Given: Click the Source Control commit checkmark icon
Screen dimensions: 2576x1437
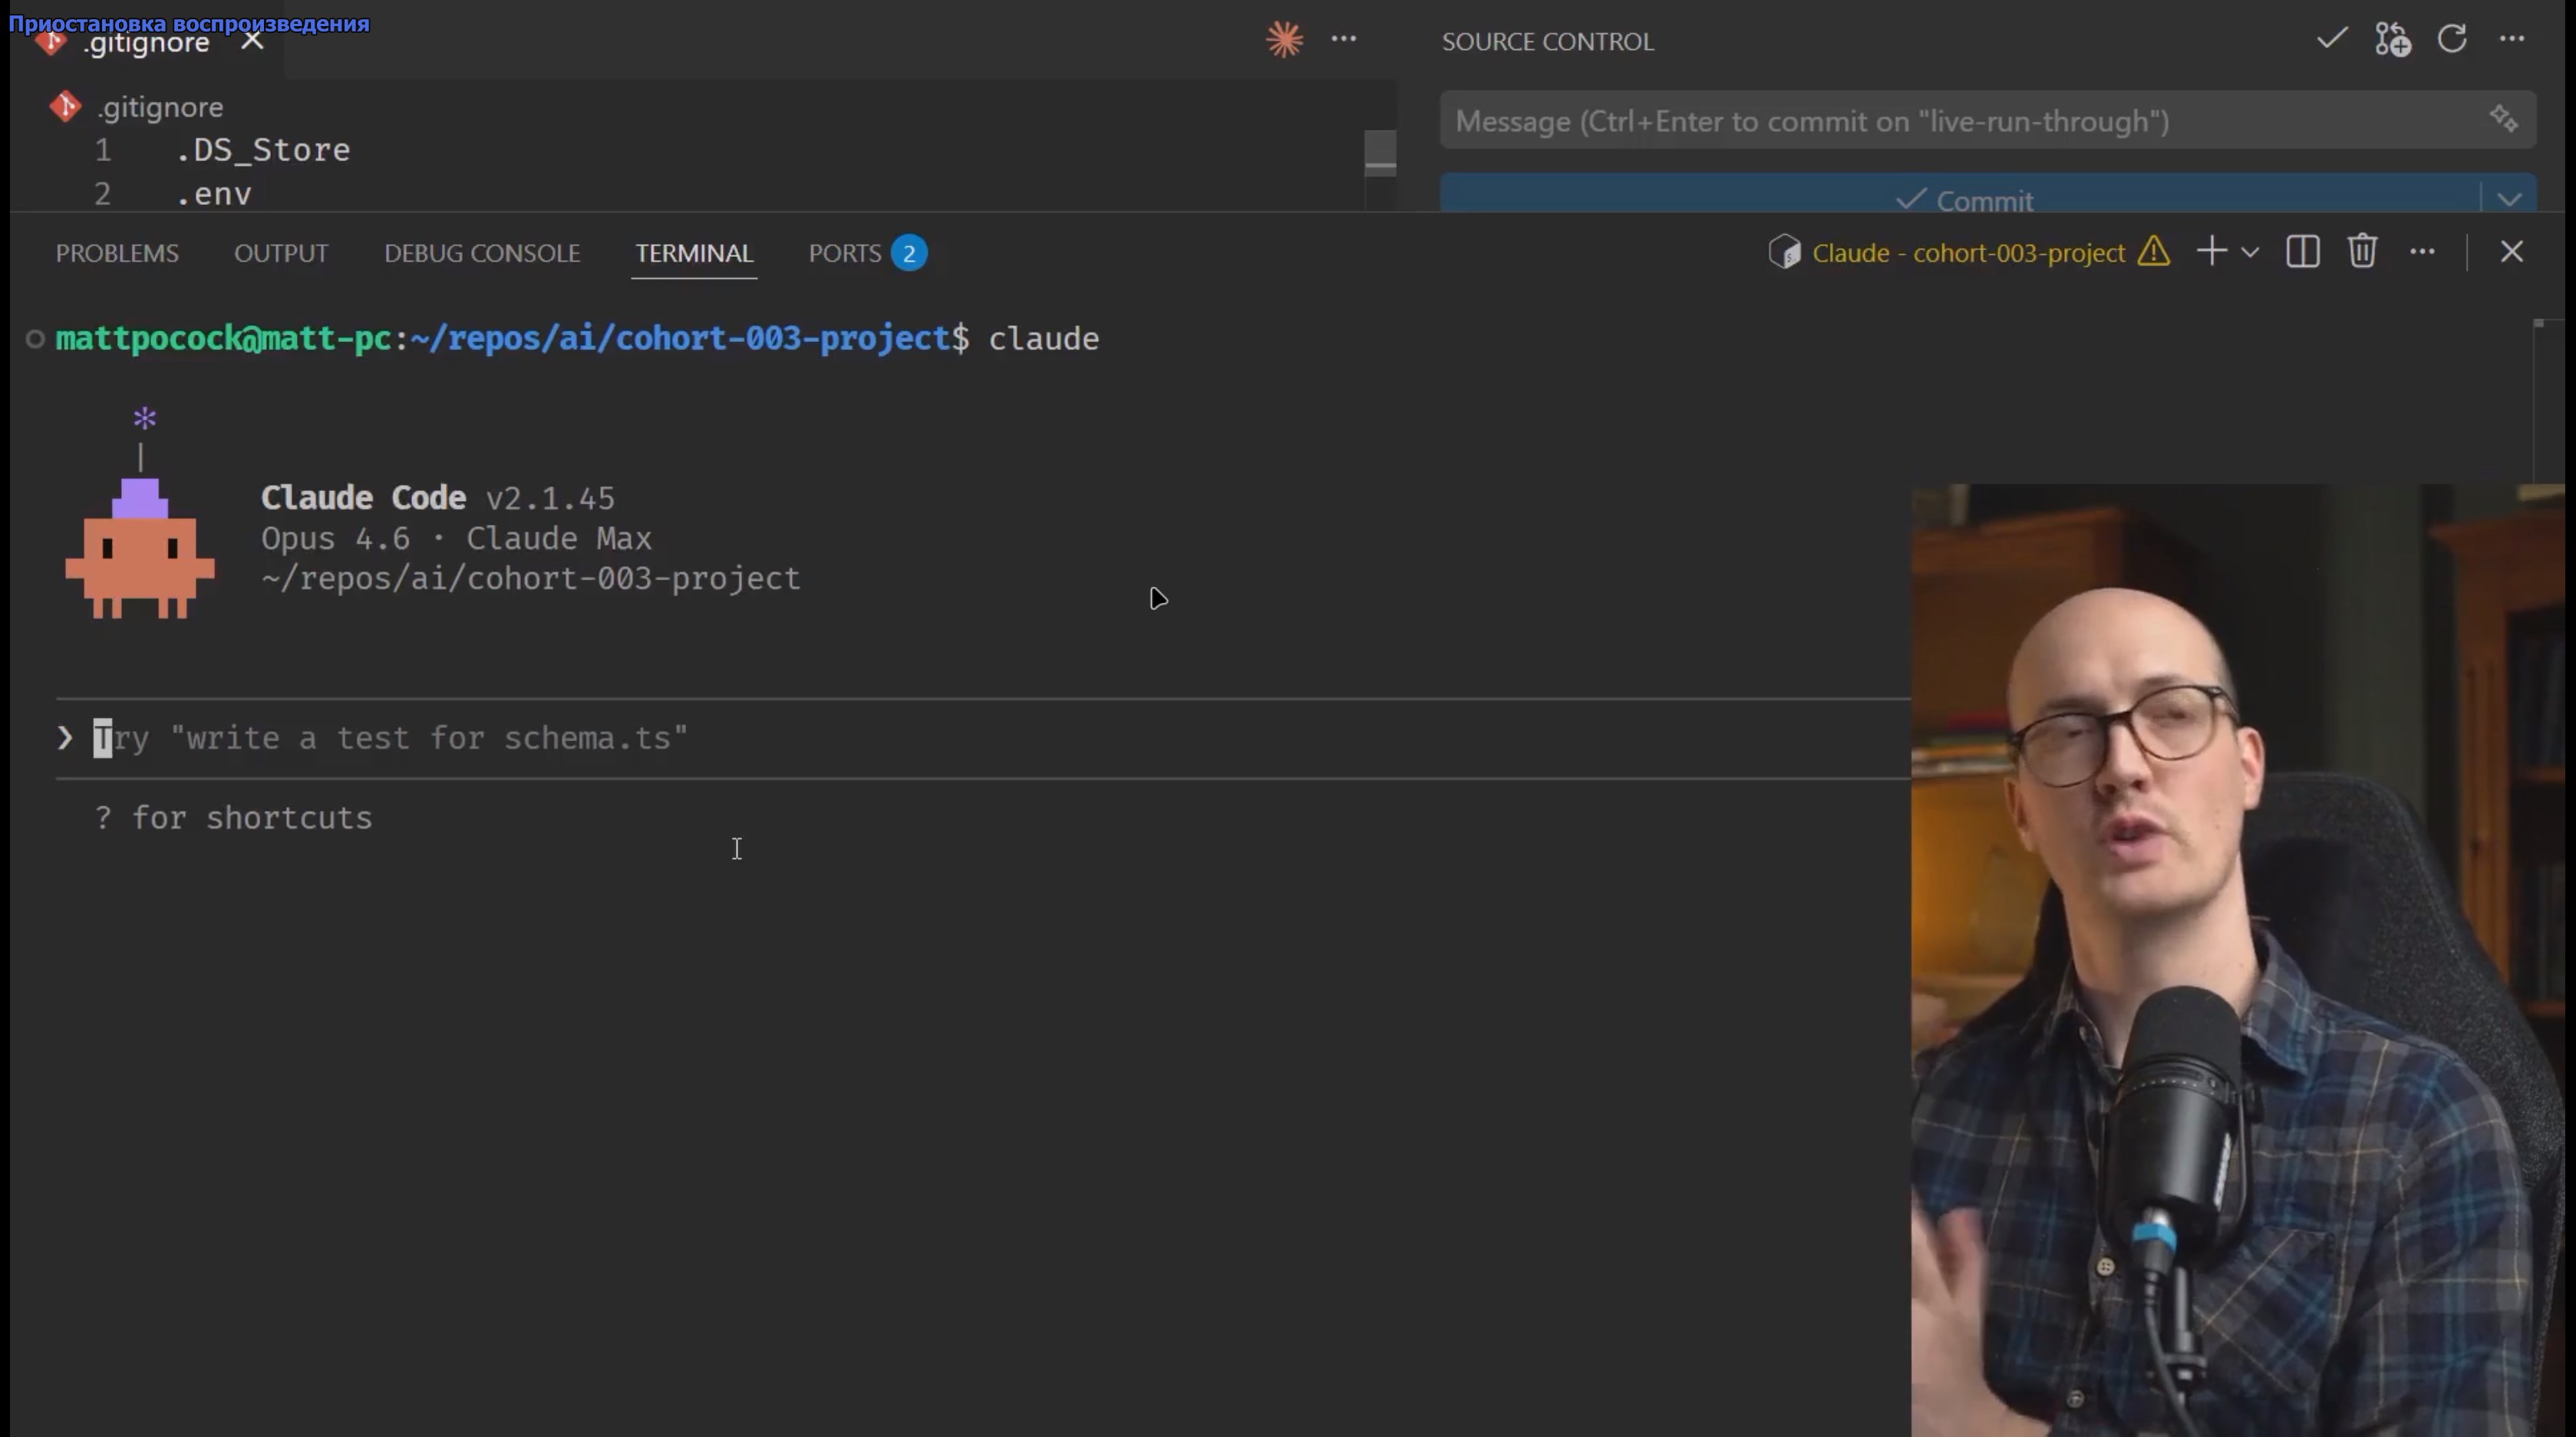Looking at the screenshot, I should (2332, 39).
